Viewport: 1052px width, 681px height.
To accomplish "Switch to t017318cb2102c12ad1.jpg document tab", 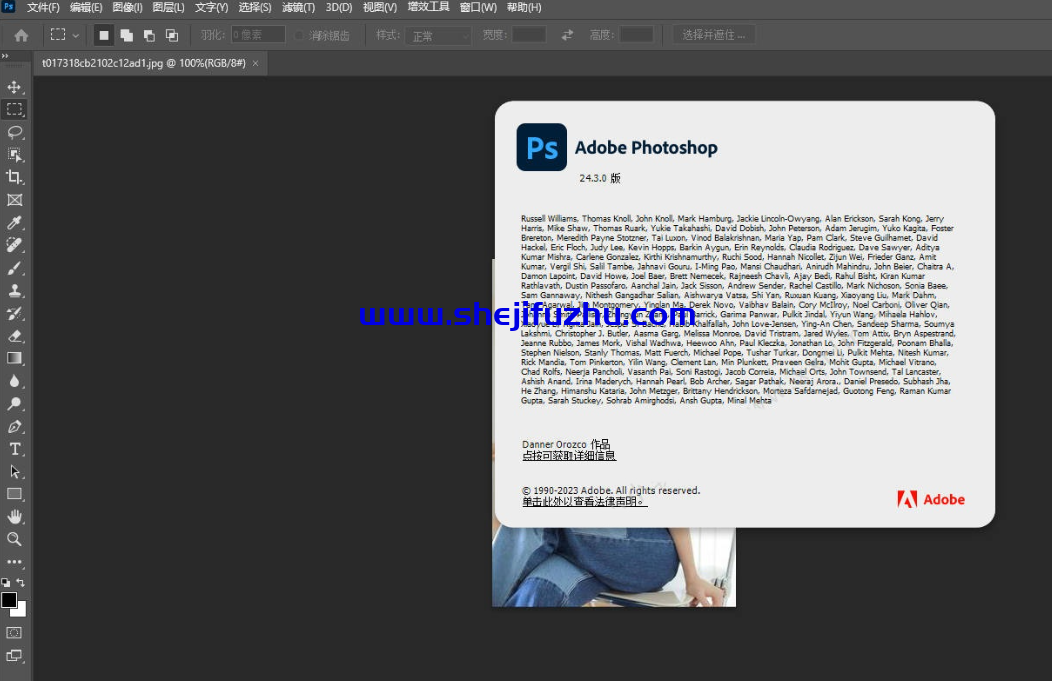I will (144, 63).
